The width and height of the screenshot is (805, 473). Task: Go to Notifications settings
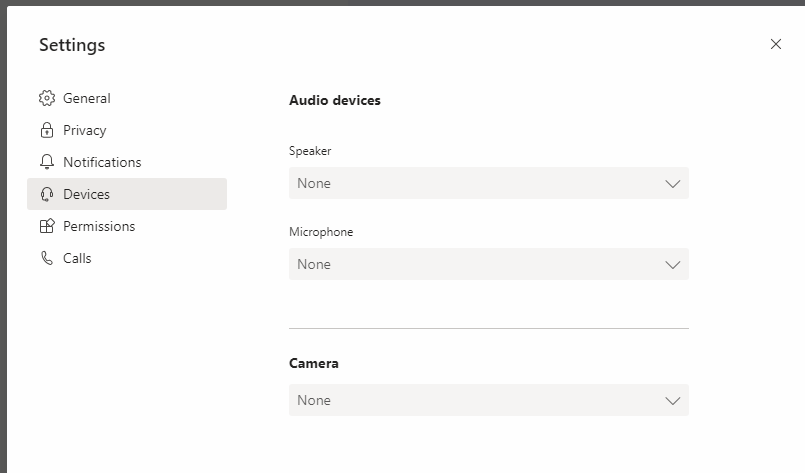(102, 162)
